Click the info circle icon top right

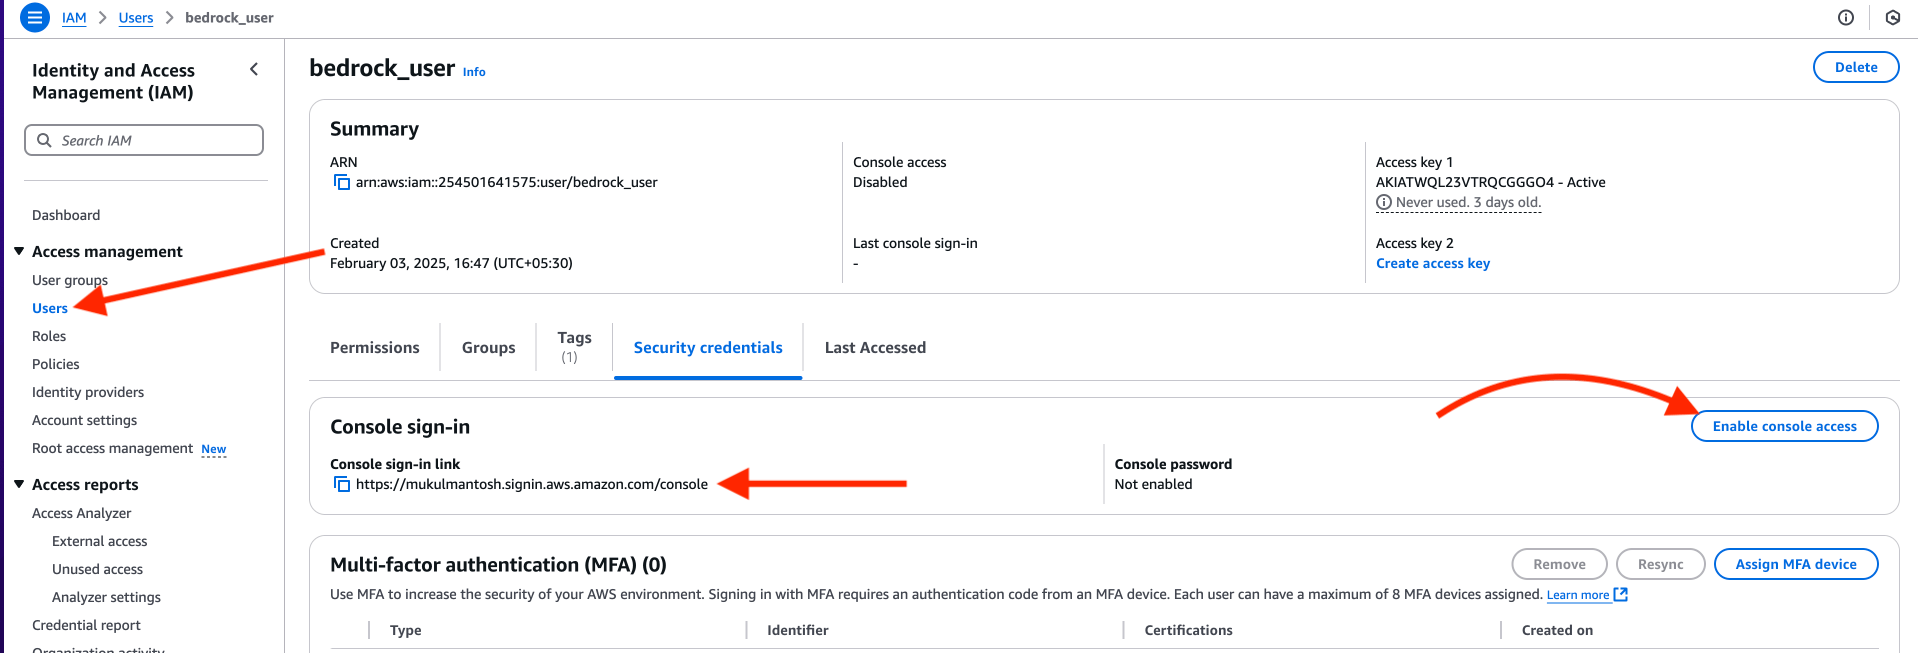[x=1846, y=17]
